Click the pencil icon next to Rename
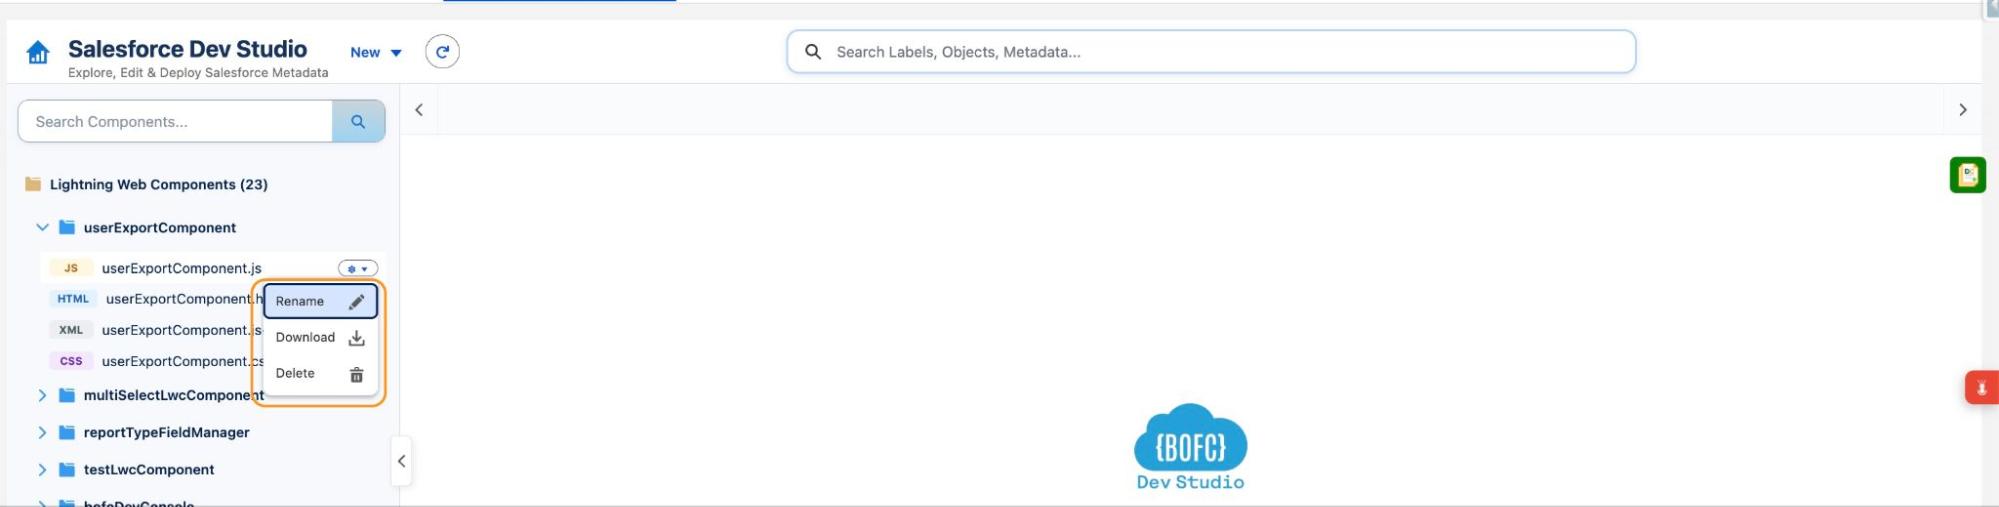This screenshot has height=507, width=1999. (x=357, y=302)
